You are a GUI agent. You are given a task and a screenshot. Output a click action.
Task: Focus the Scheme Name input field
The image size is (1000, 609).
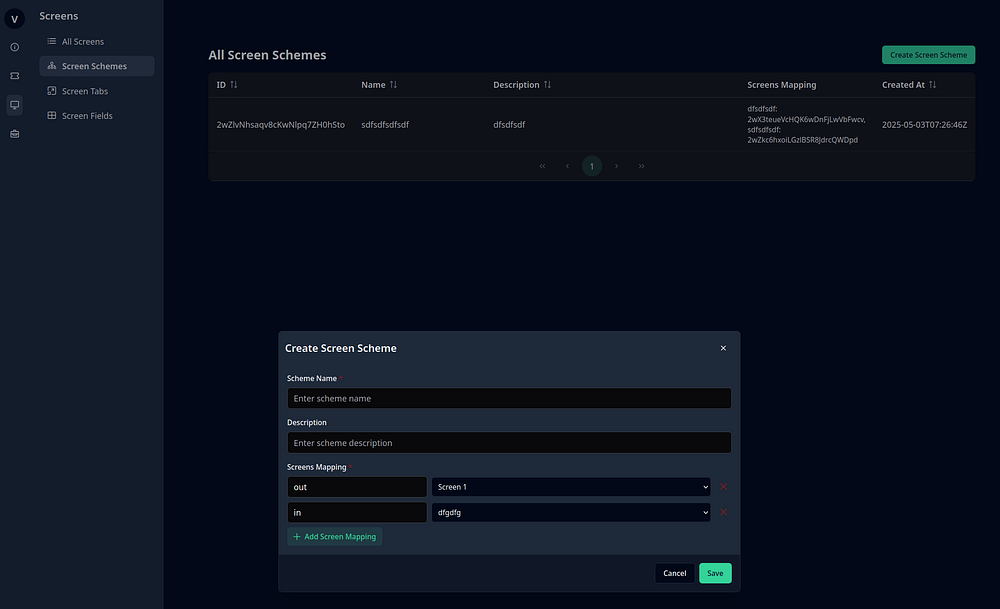[x=508, y=398]
